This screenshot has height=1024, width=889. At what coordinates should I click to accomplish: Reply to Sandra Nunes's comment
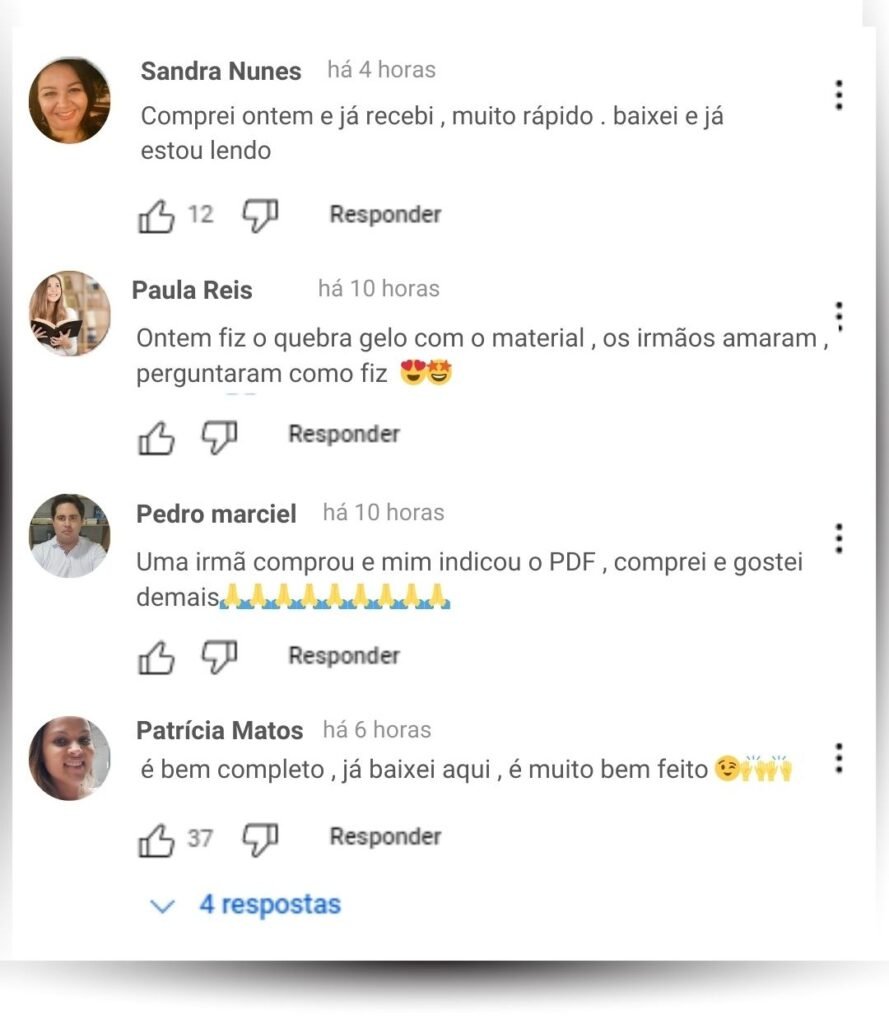[x=385, y=214]
